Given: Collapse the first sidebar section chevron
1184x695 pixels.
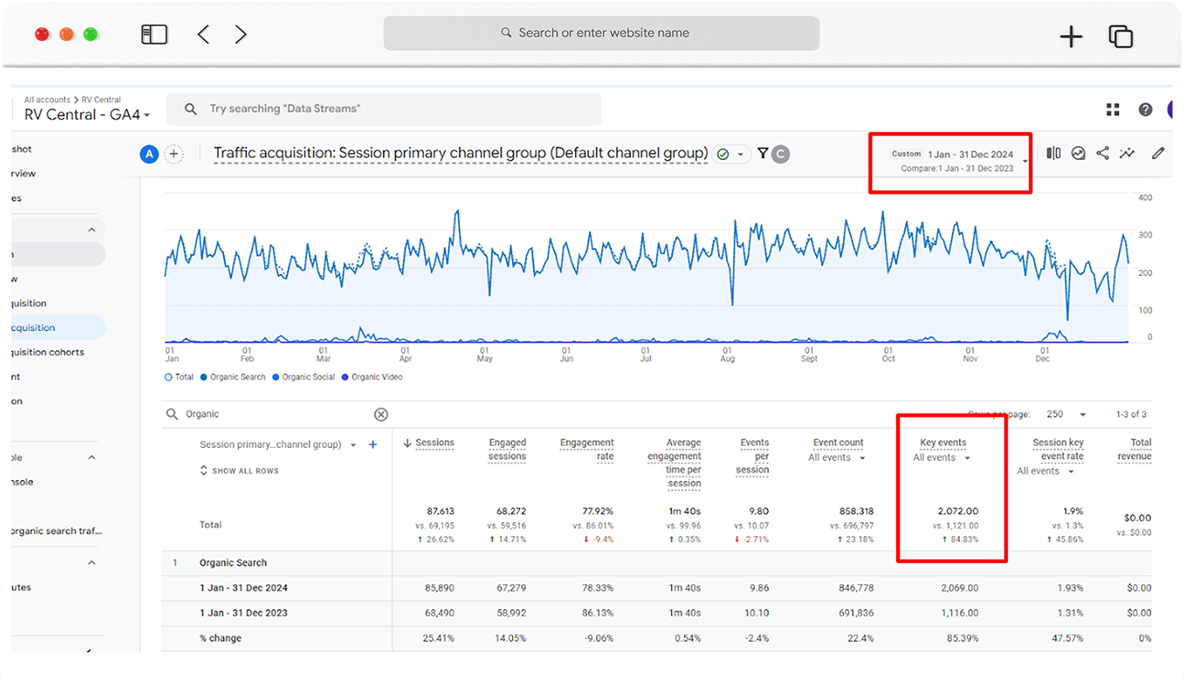Looking at the screenshot, I should pos(91,230).
